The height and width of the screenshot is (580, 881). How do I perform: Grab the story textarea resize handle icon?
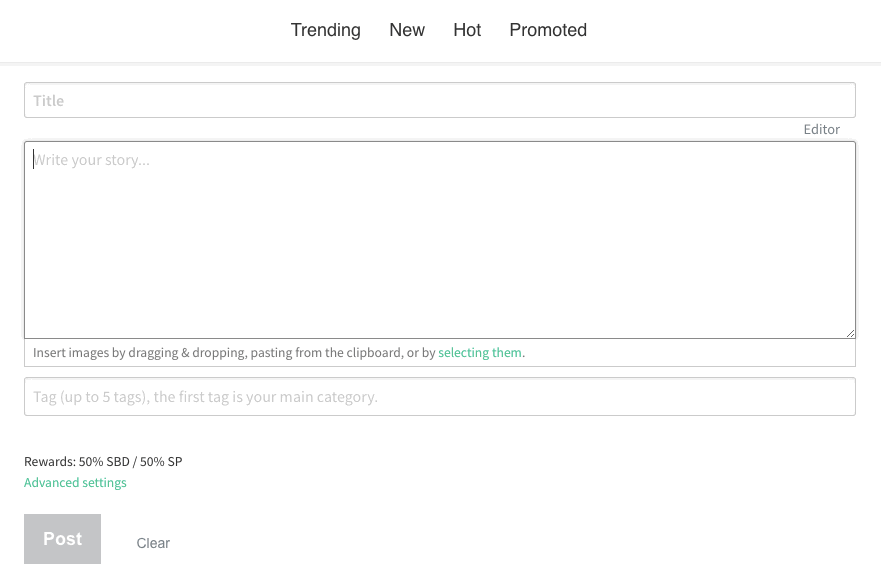(x=850, y=333)
